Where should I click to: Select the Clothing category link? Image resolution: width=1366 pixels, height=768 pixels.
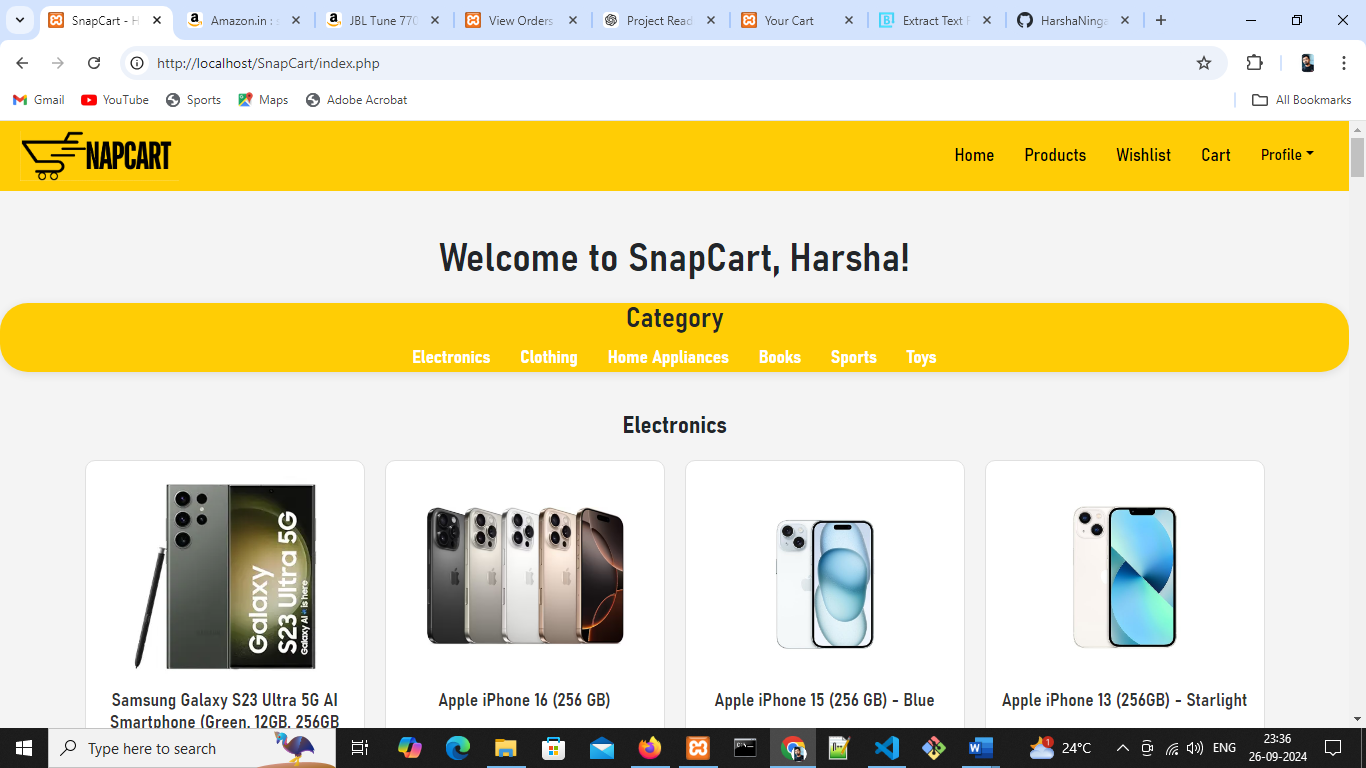tap(549, 357)
